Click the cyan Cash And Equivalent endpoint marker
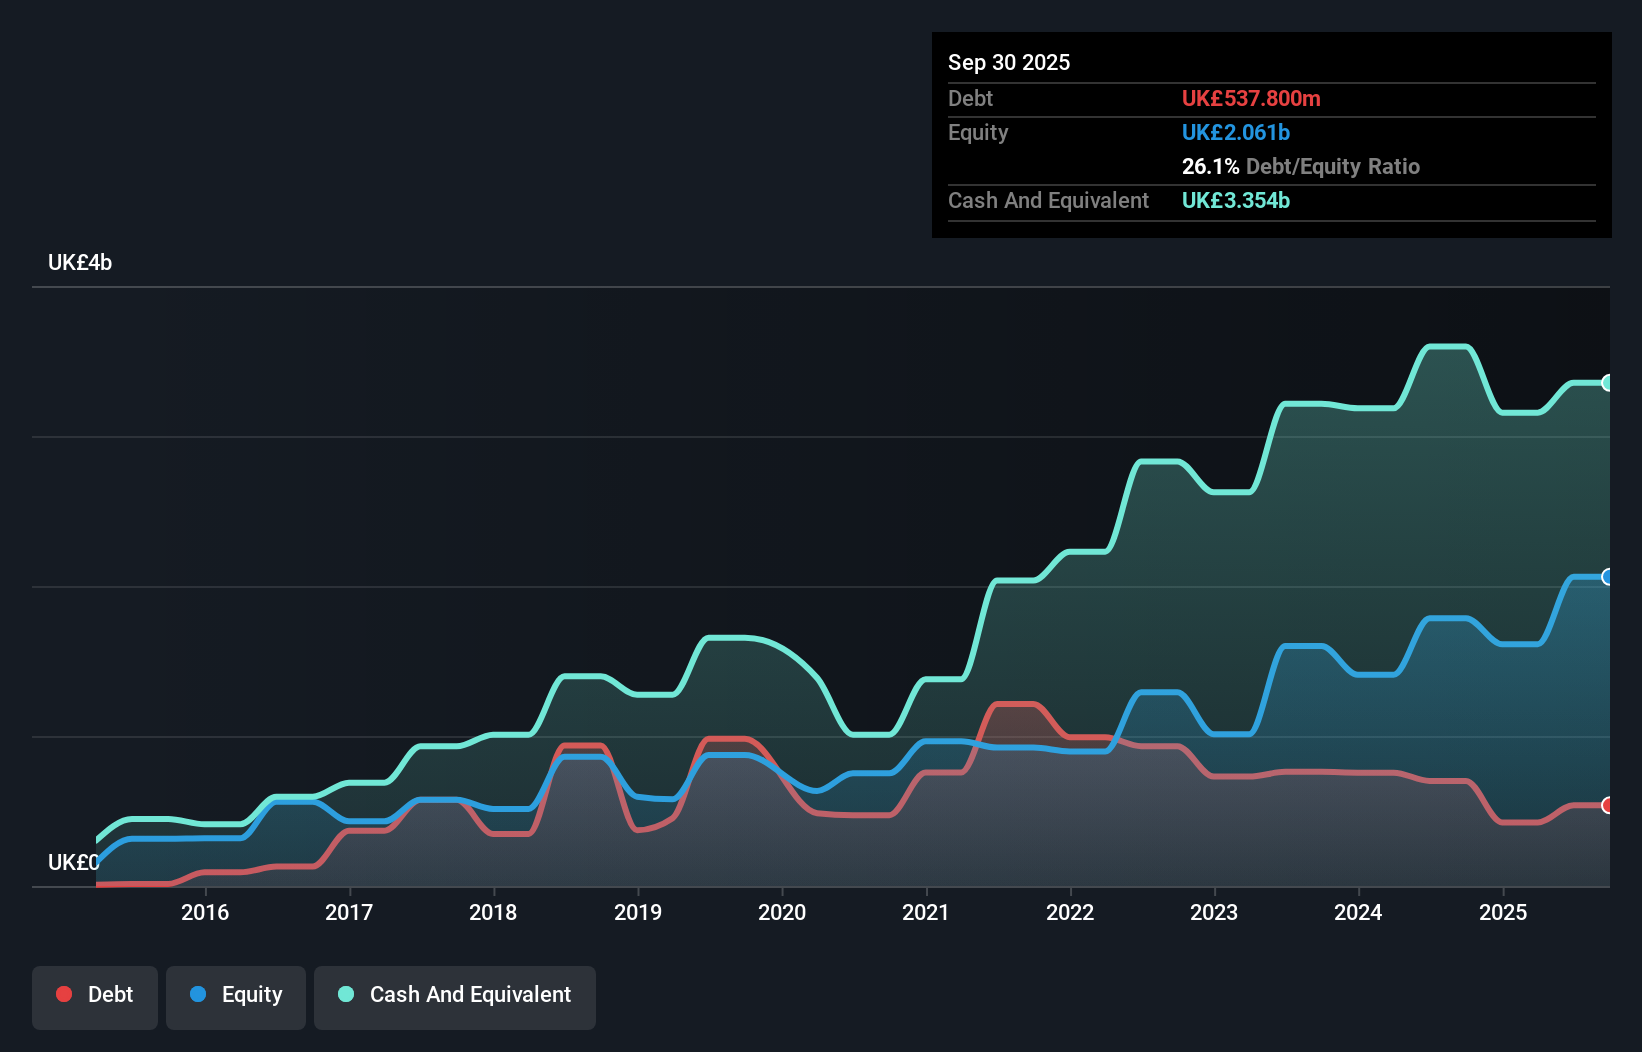This screenshot has height=1052, width=1642. 1607,383
